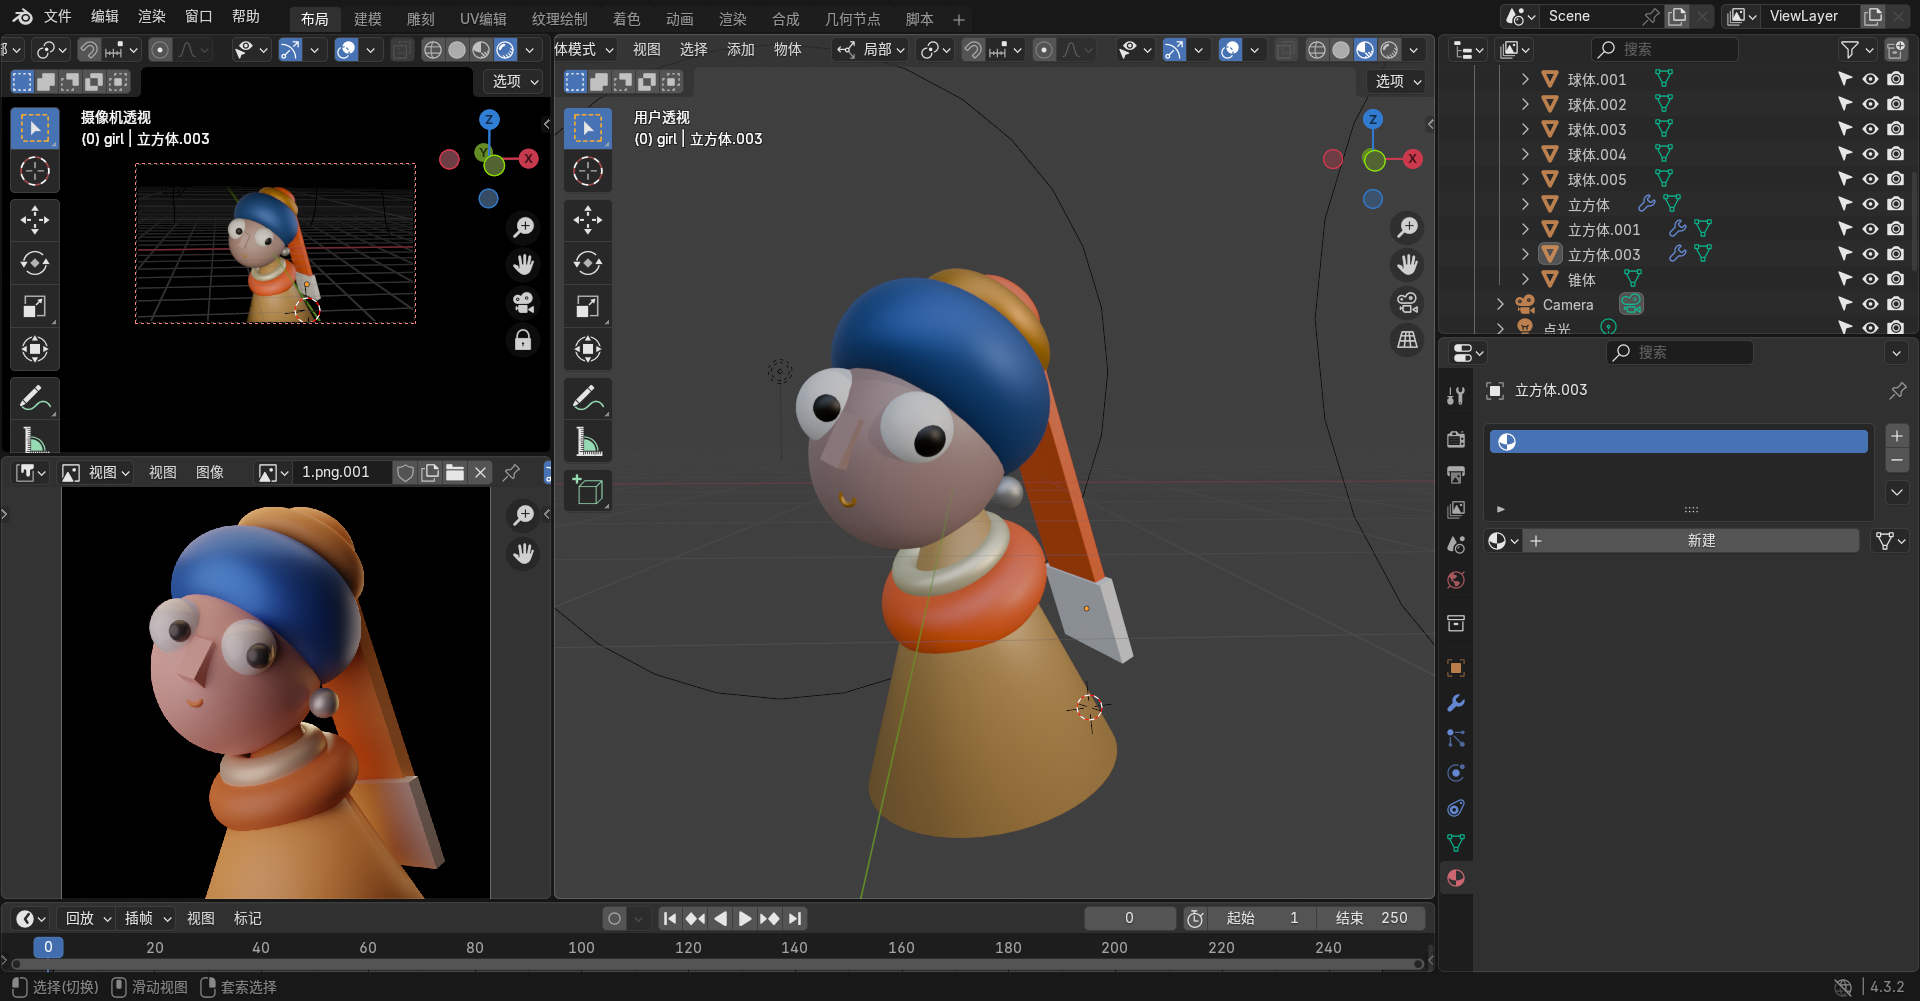Open the 渲染 menu in top bar

151,17
